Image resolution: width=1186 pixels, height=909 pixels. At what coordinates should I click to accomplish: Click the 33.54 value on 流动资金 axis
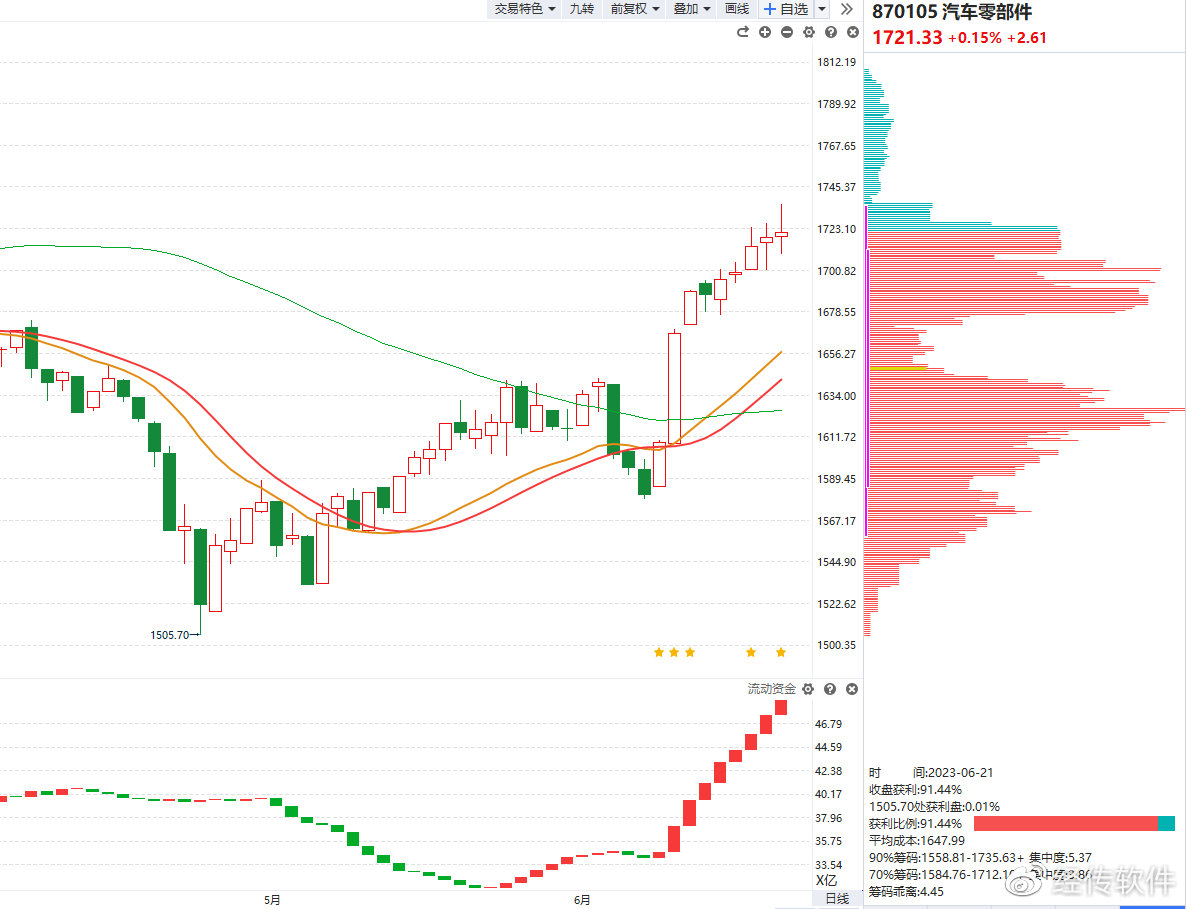[828, 864]
